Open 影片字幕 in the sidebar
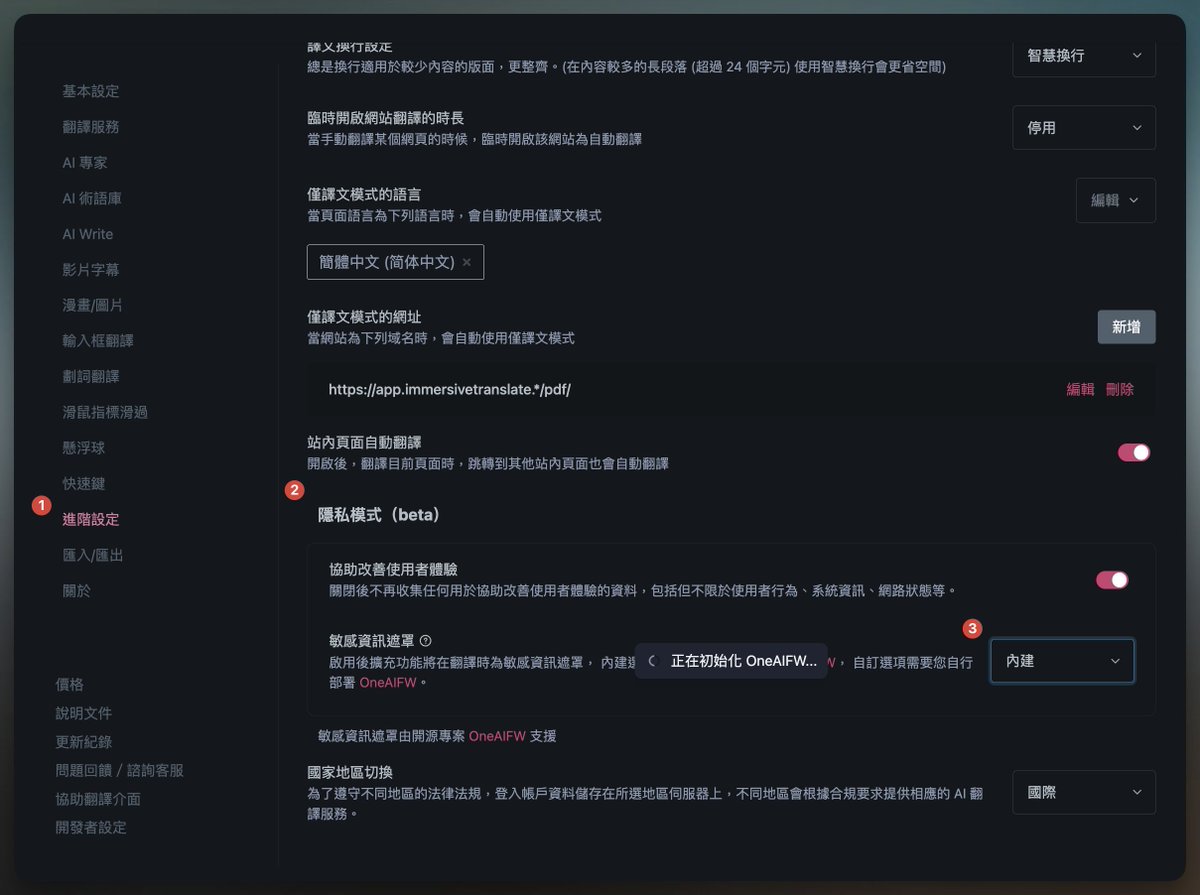 [90, 270]
